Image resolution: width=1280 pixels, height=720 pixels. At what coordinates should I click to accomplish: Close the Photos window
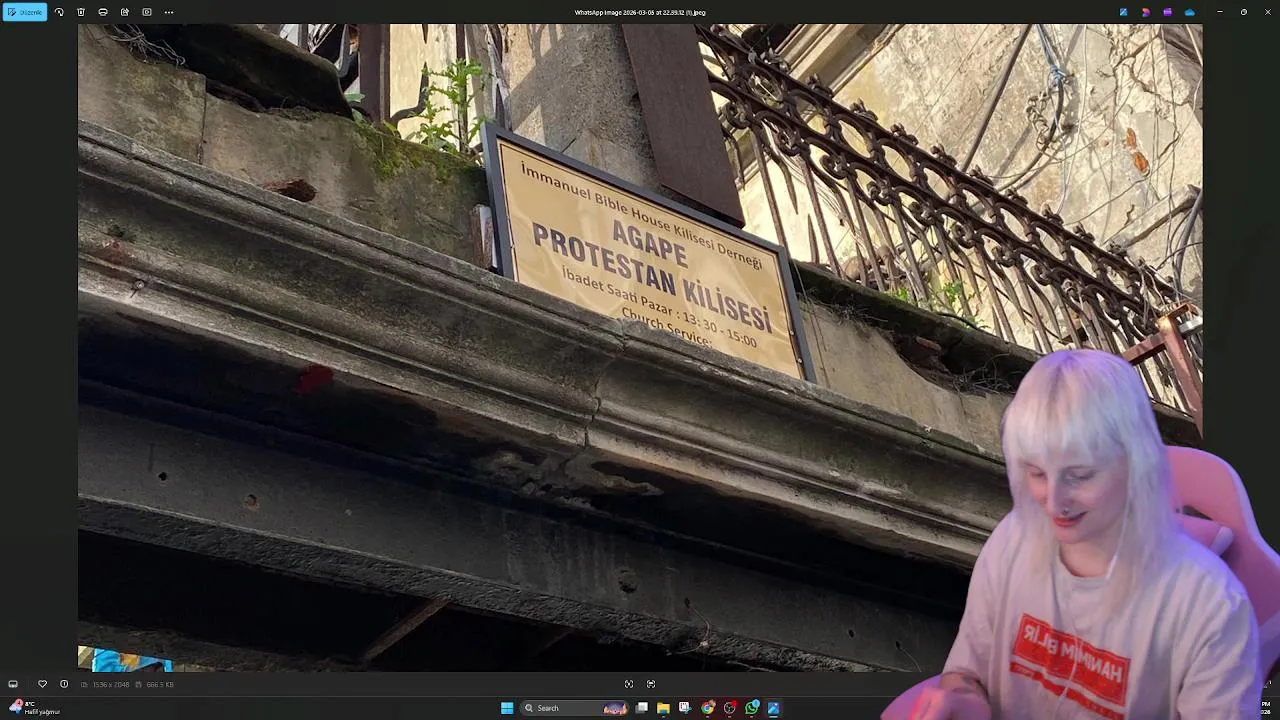pos(1267,12)
